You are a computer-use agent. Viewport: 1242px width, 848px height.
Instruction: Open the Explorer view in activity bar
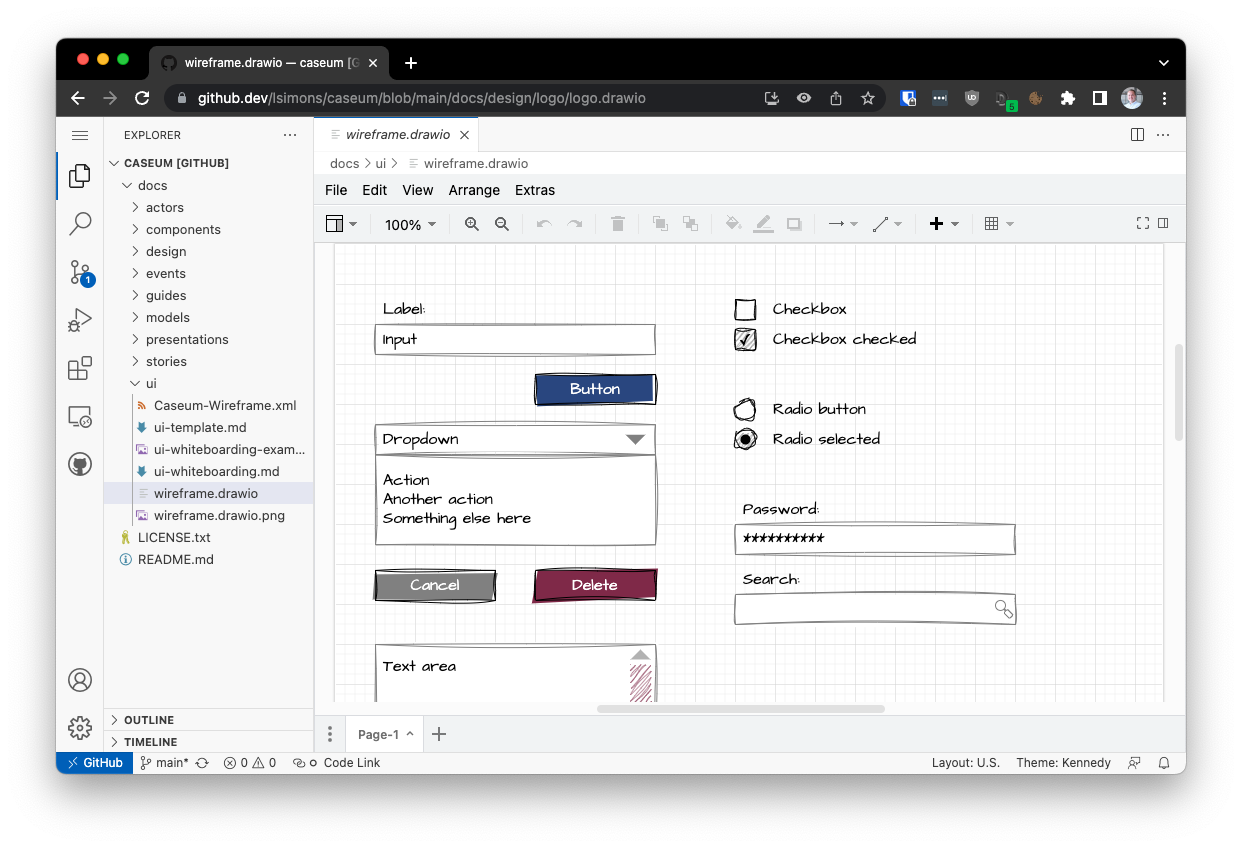[x=80, y=176]
